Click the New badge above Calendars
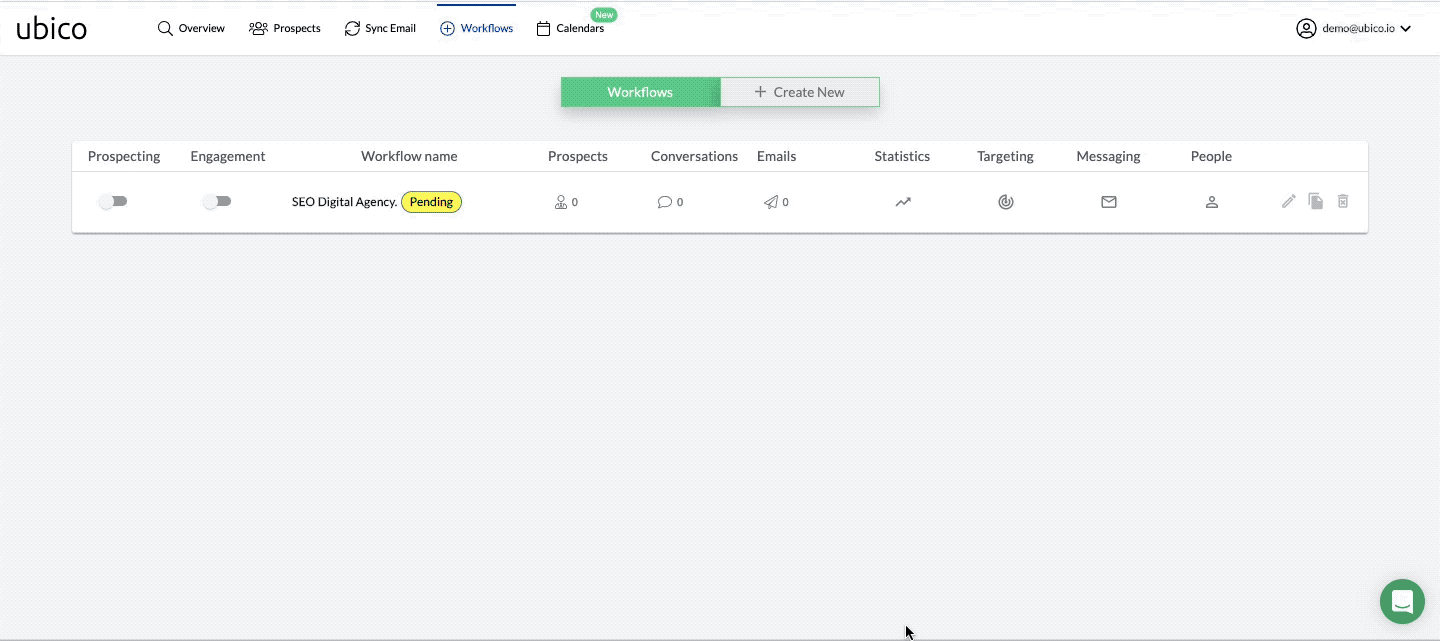 pyautogui.click(x=604, y=15)
